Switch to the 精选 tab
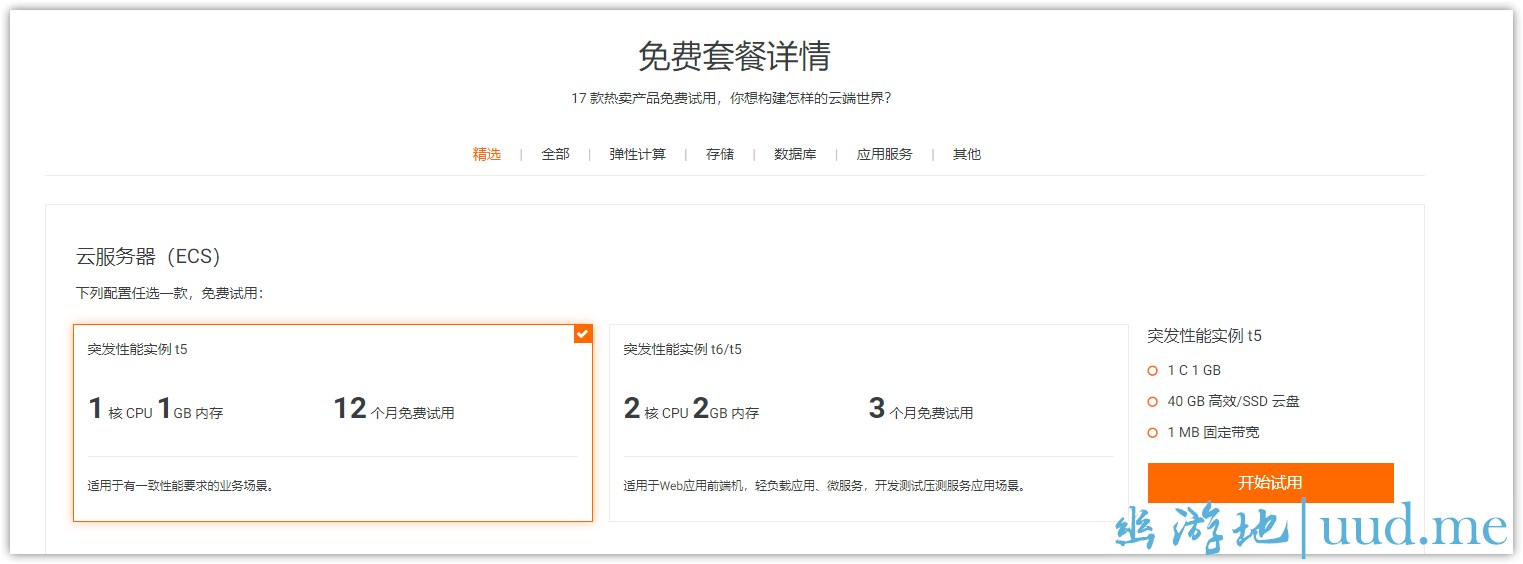Image resolution: width=1523 pixels, height=564 pixels. [487, 154]
